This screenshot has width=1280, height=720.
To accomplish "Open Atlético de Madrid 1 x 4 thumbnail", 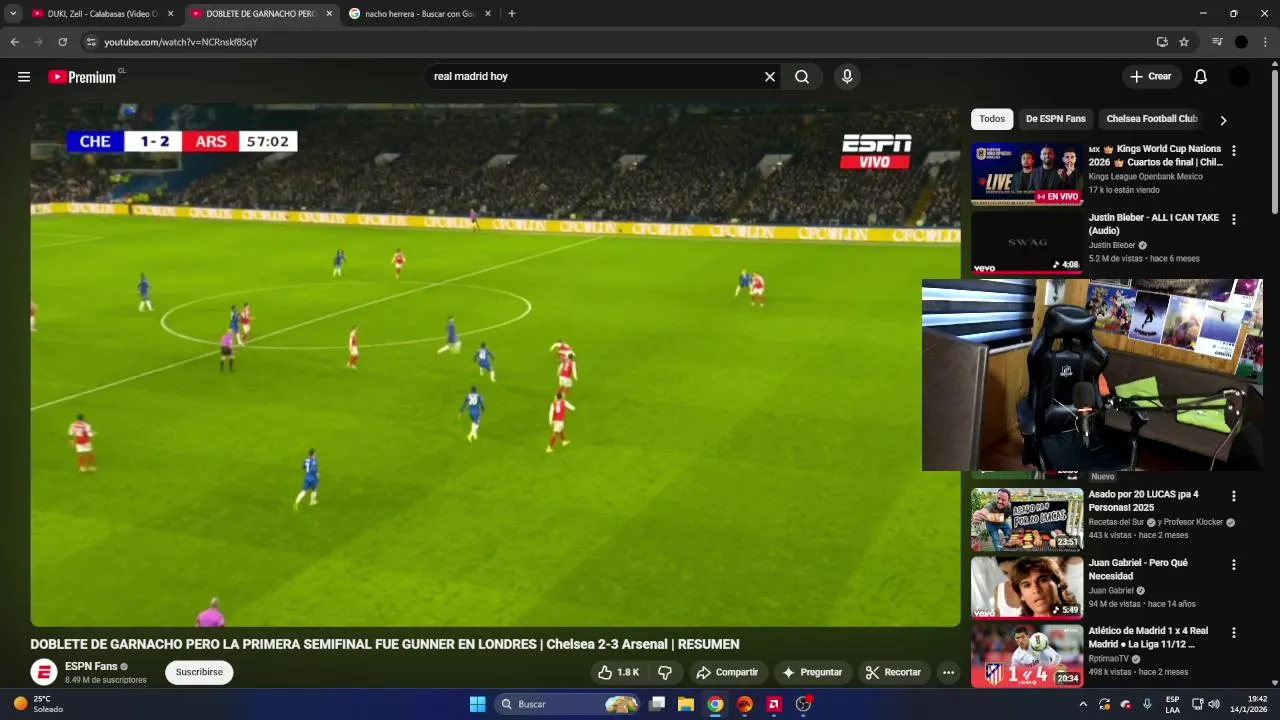I will 1027,656.
